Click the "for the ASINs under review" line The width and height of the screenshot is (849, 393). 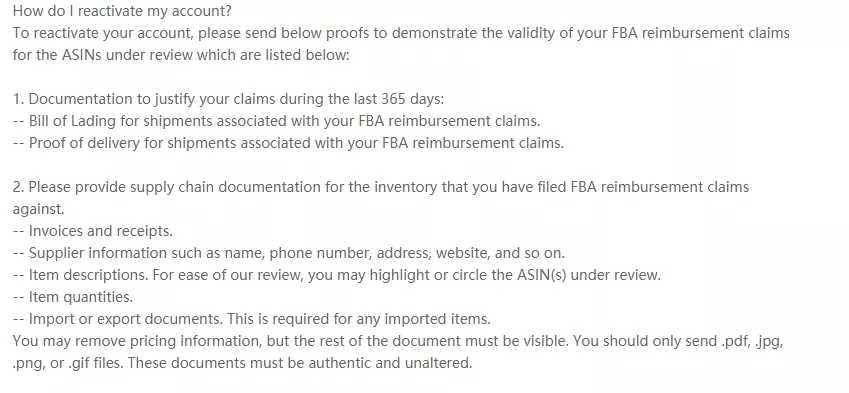click(x=181, y=55)
